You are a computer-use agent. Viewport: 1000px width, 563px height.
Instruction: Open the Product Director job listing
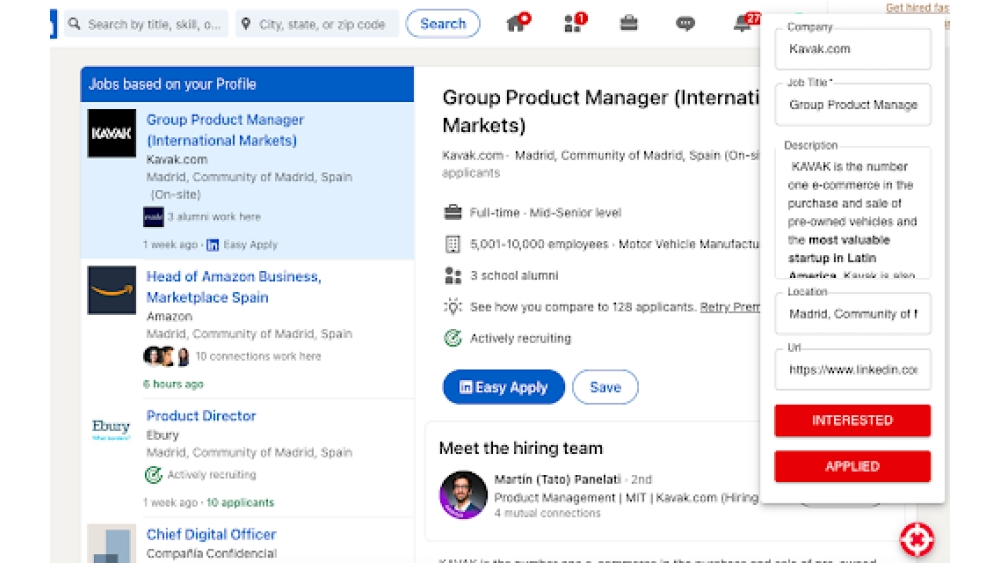point(201,416)
